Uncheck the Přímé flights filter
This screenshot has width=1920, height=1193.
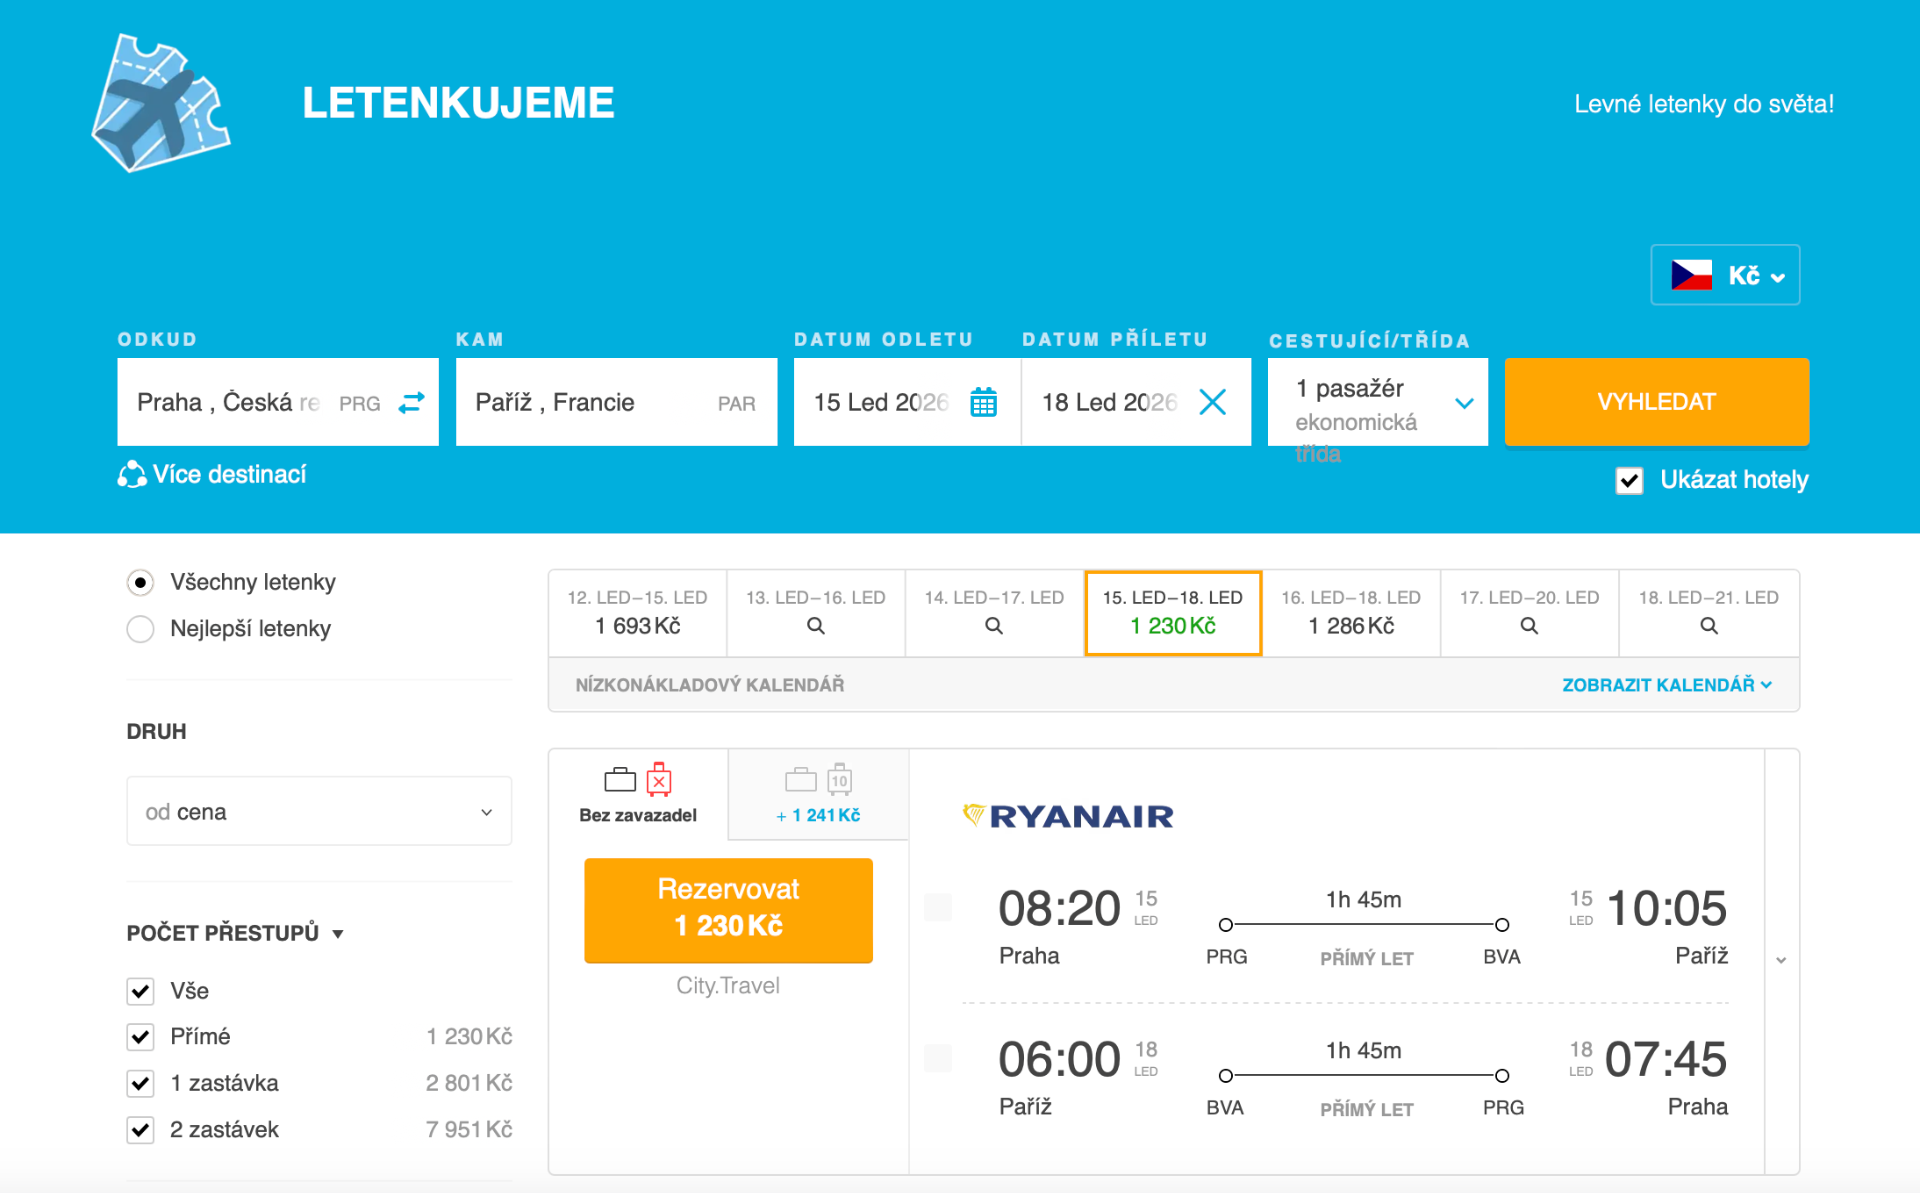(x=141, y=1037)
